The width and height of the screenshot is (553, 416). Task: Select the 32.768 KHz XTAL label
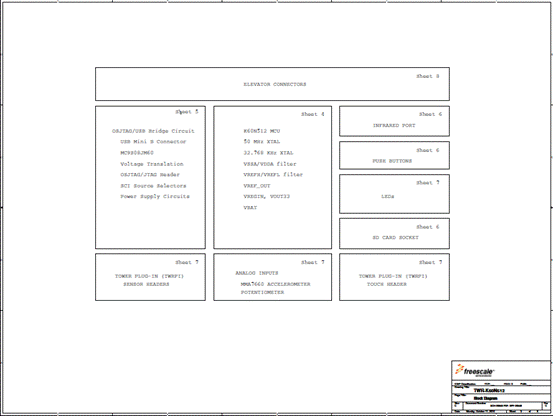point(268,153)
